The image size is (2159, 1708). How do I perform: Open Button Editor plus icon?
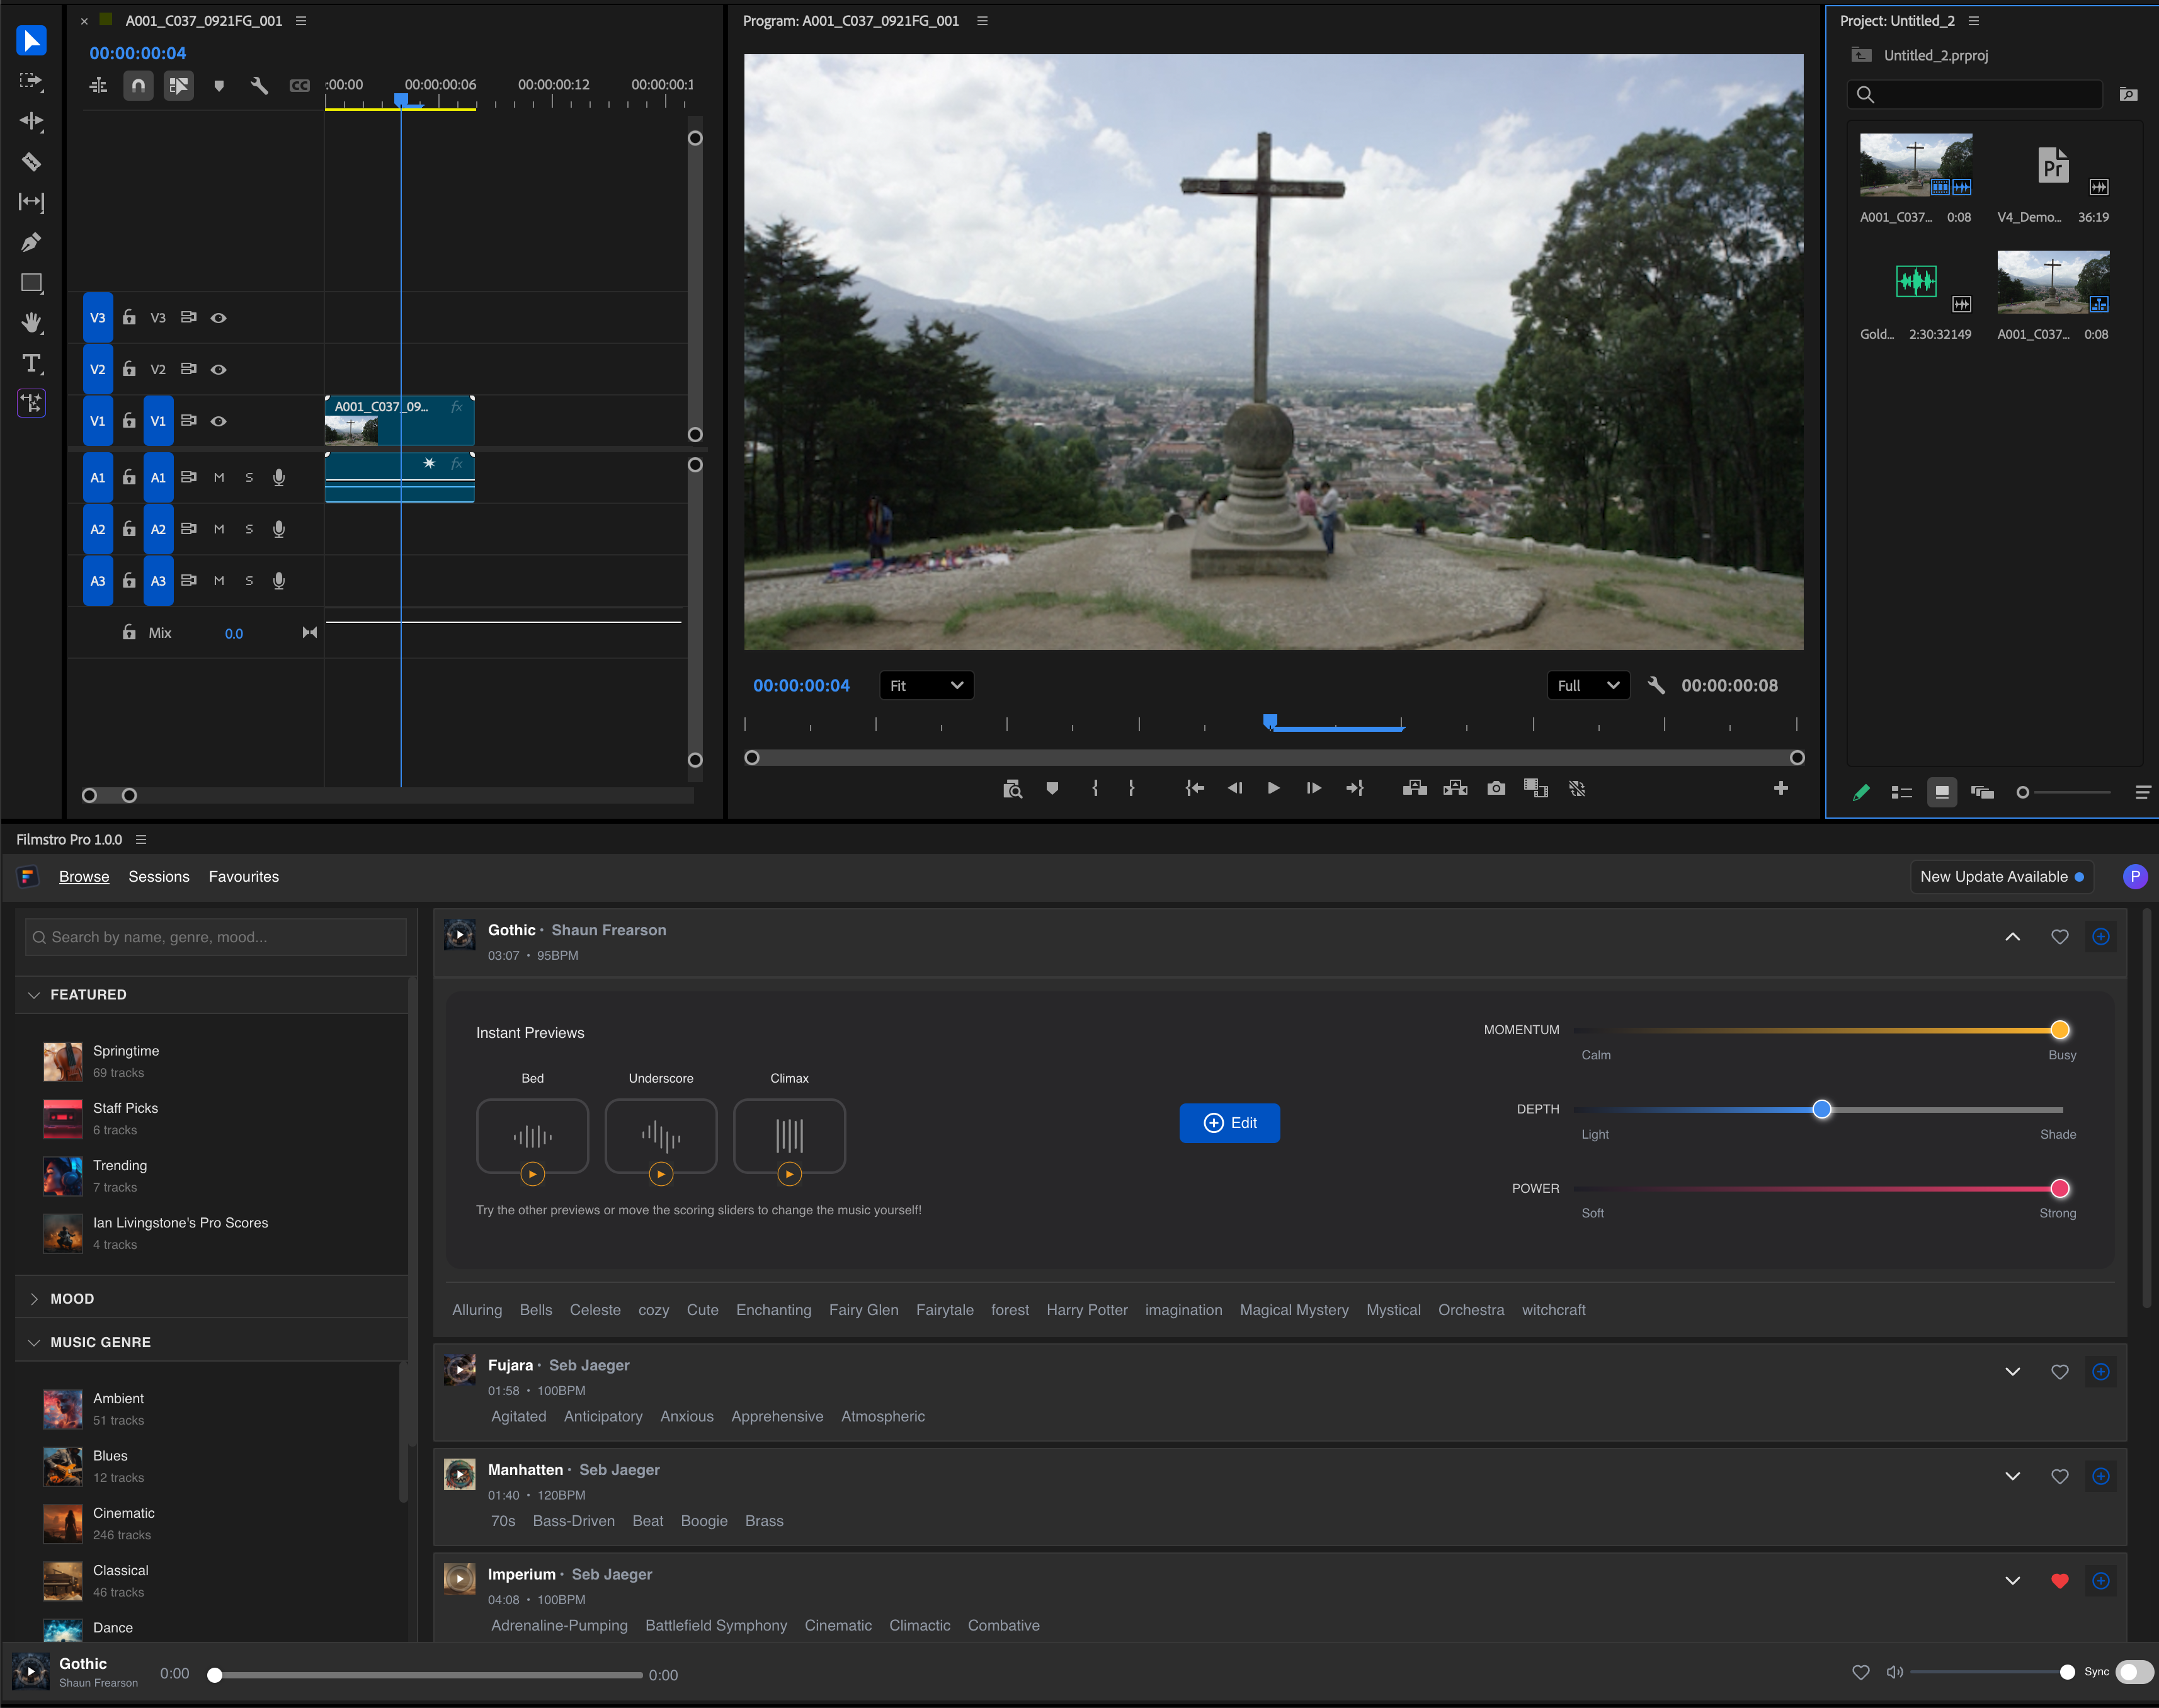(1781, 788)
